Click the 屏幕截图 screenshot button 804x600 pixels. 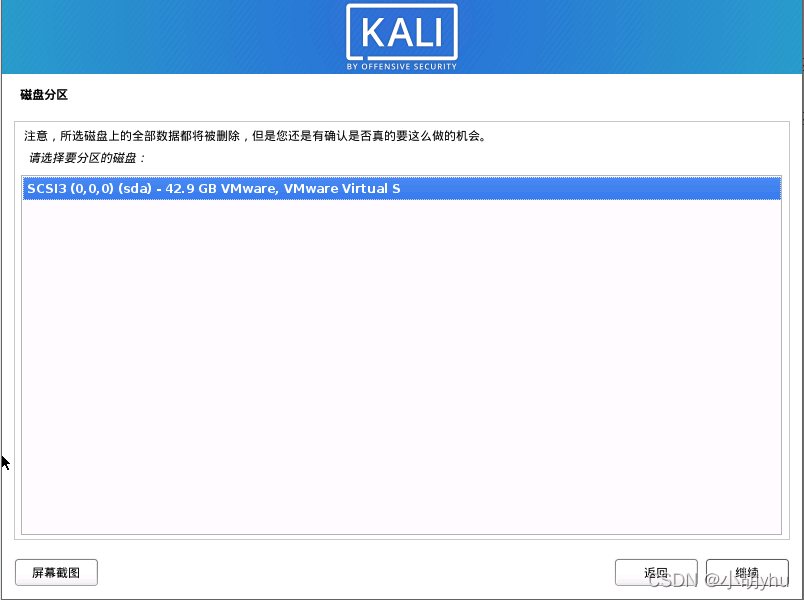coord(56,572)
